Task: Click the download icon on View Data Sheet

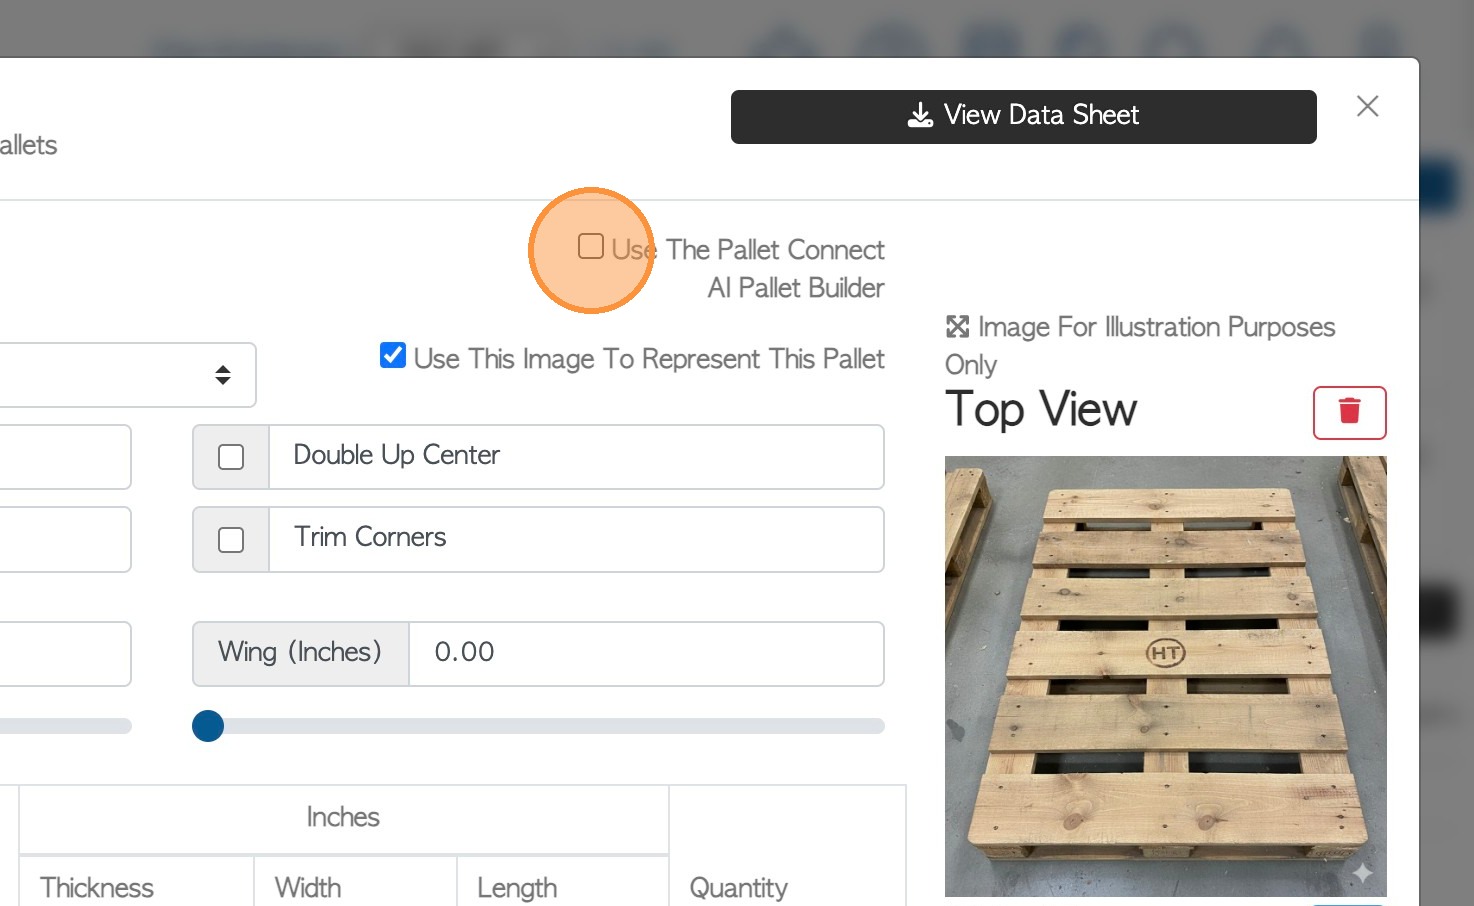Action: pos(920,116)
